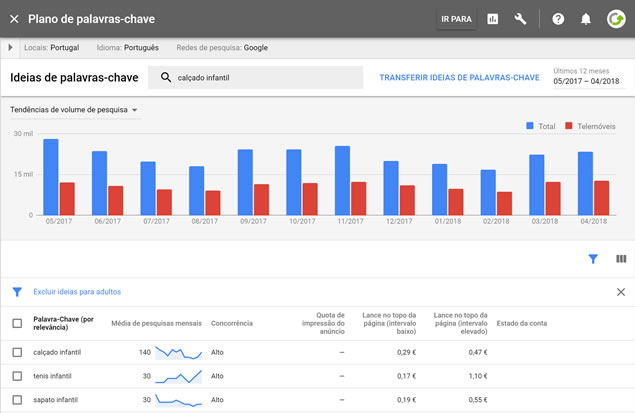Sort by Concorrência column header
The width and height of the screenshot is (635, 413).
(x=232, y=323)
